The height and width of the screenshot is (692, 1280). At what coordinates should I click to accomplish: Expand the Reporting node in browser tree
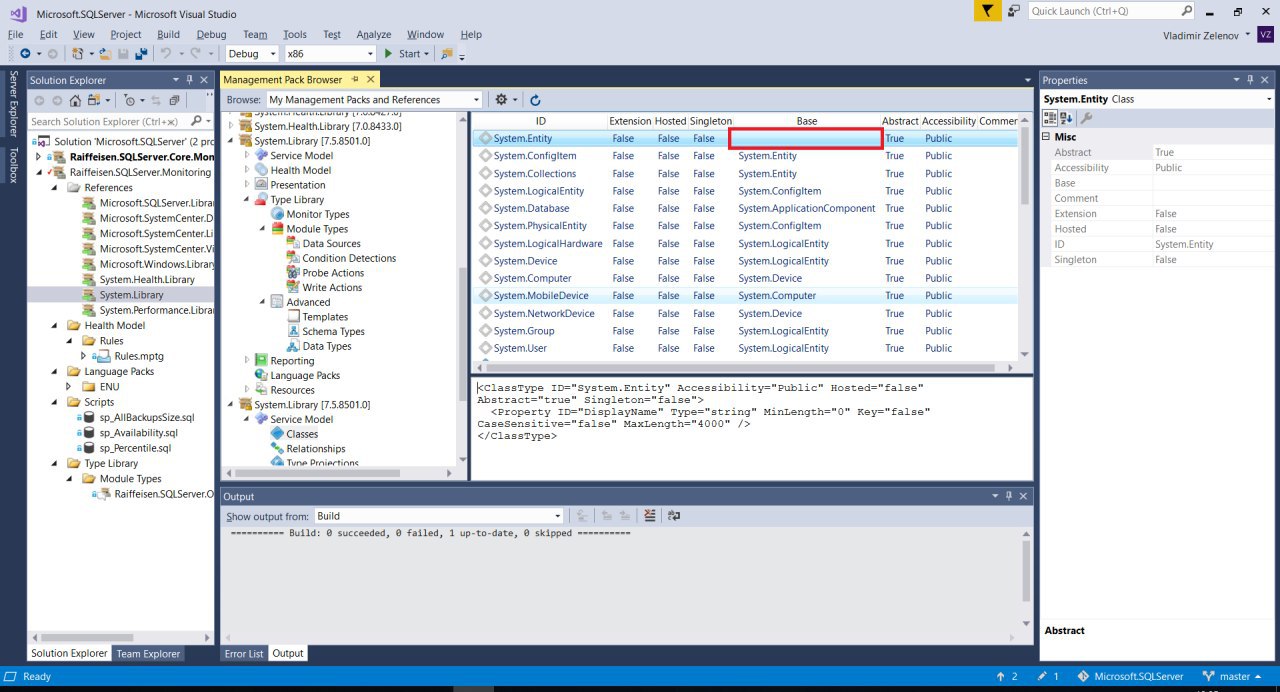pyautogui.click(x=247, y=361)
